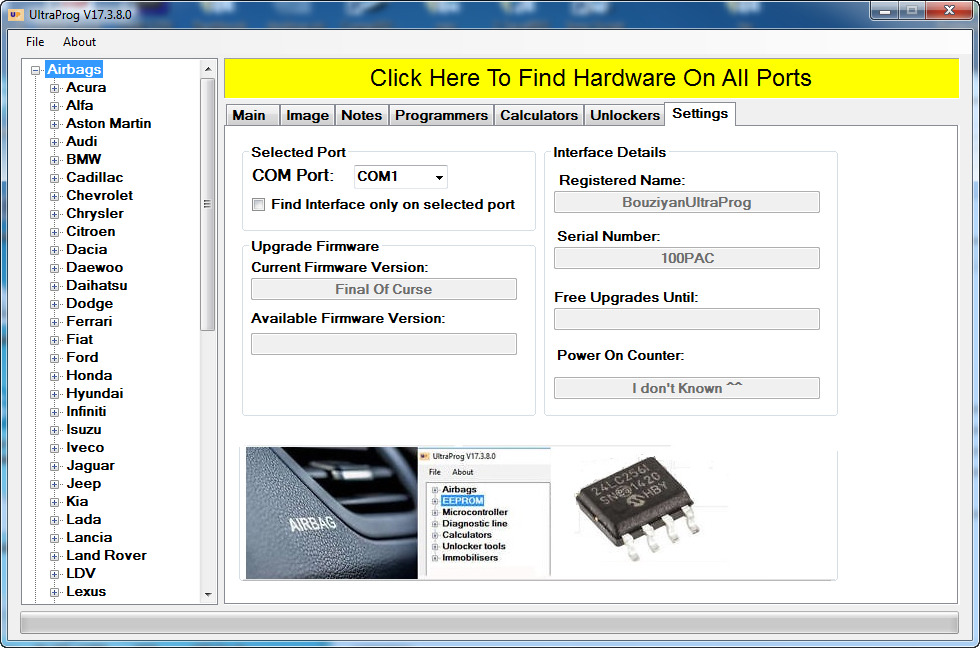Select Jaguar in the tree
The width and height of the screenshot is (980, 648).
(x=91, y=466)
